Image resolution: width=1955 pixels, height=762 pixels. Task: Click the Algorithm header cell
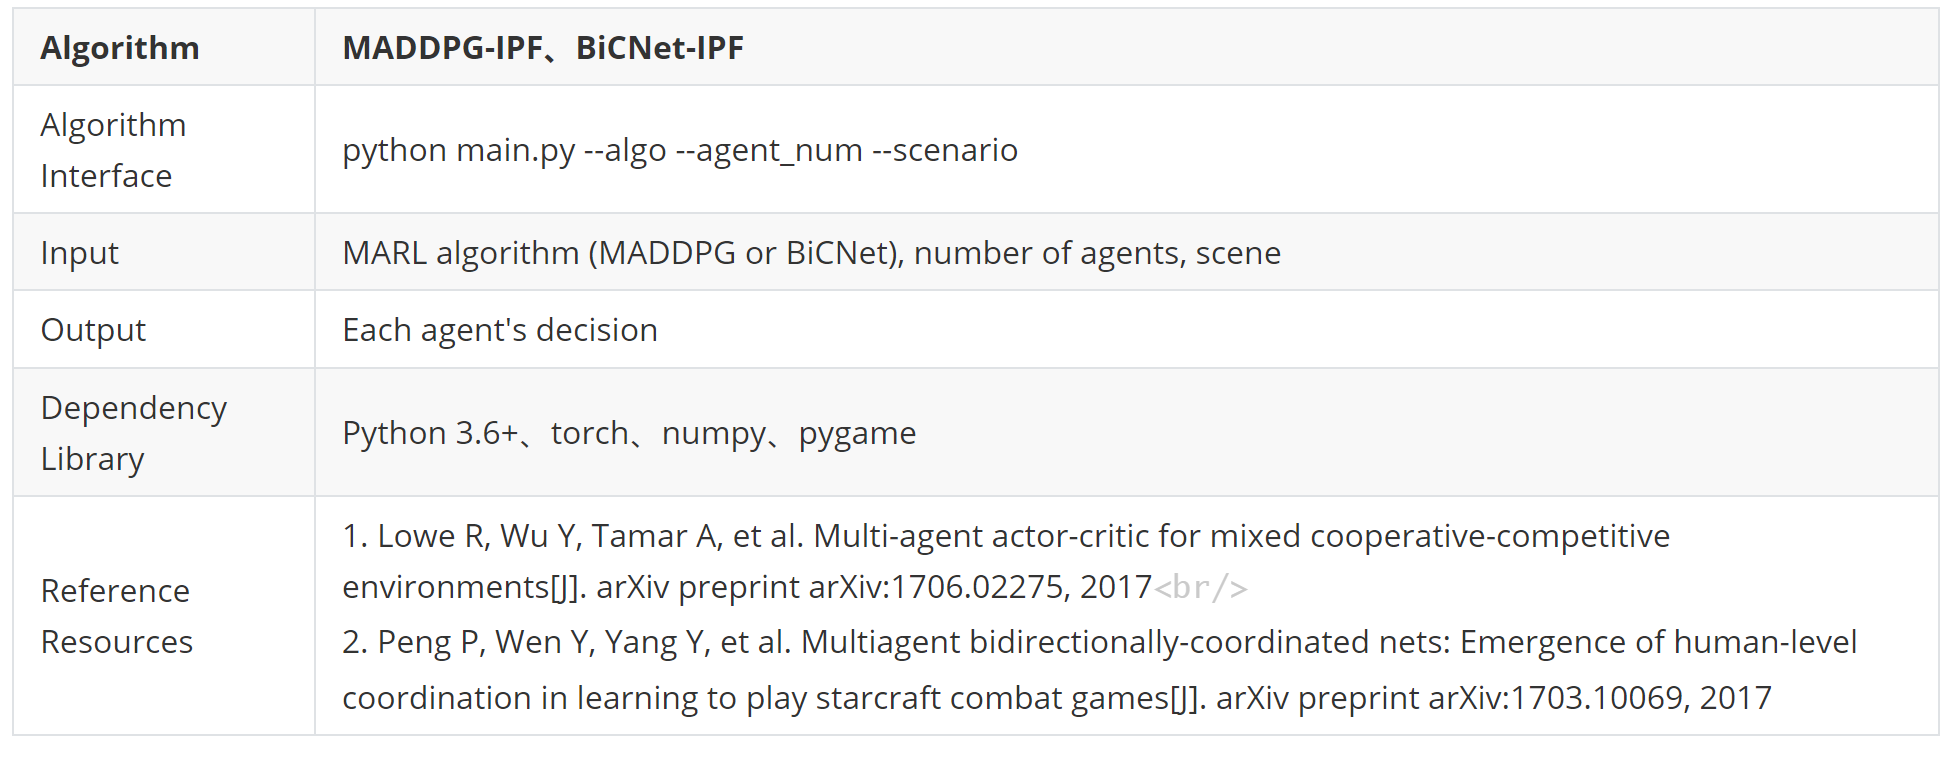click(164, 47)
